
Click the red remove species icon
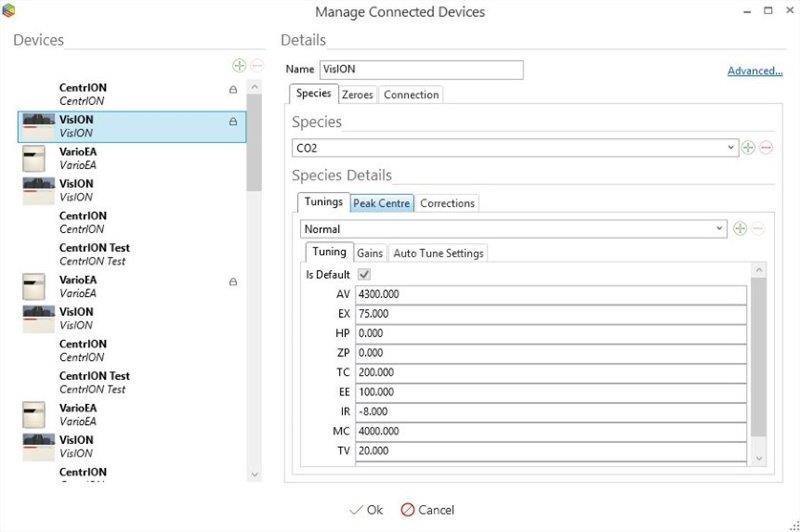pos(766,148)
